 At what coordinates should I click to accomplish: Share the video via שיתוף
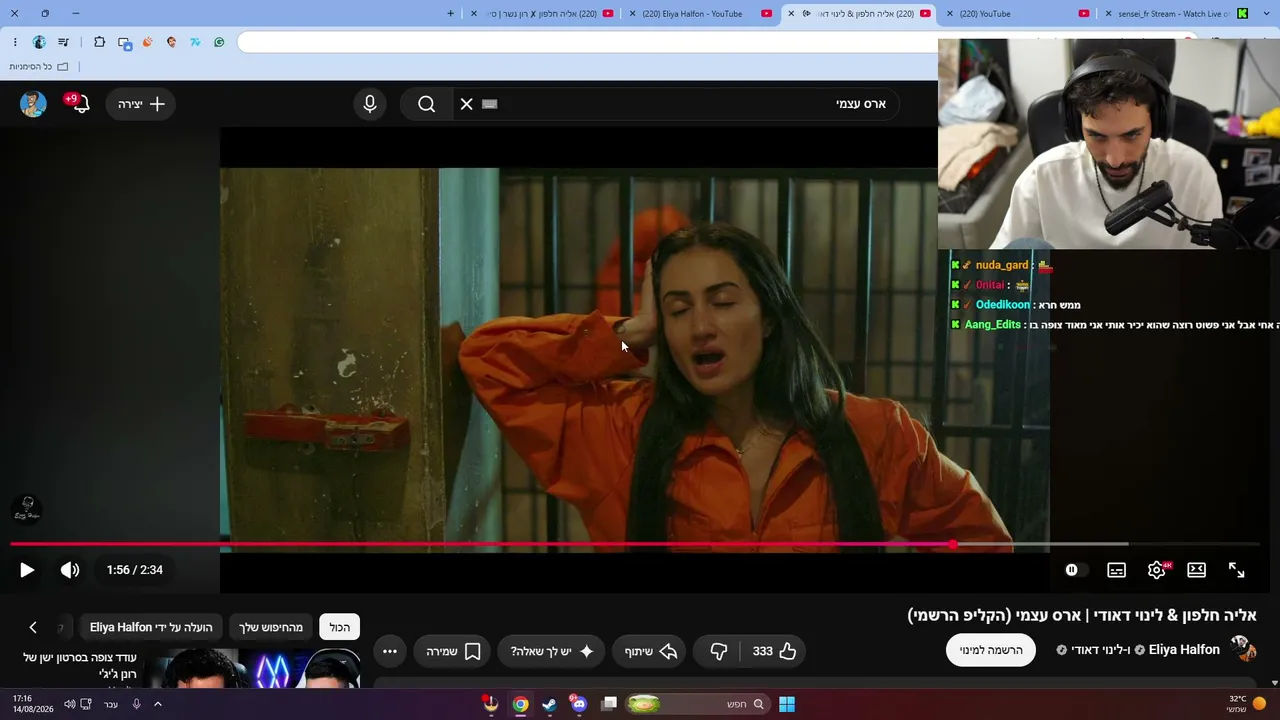[x=651, y=651]
